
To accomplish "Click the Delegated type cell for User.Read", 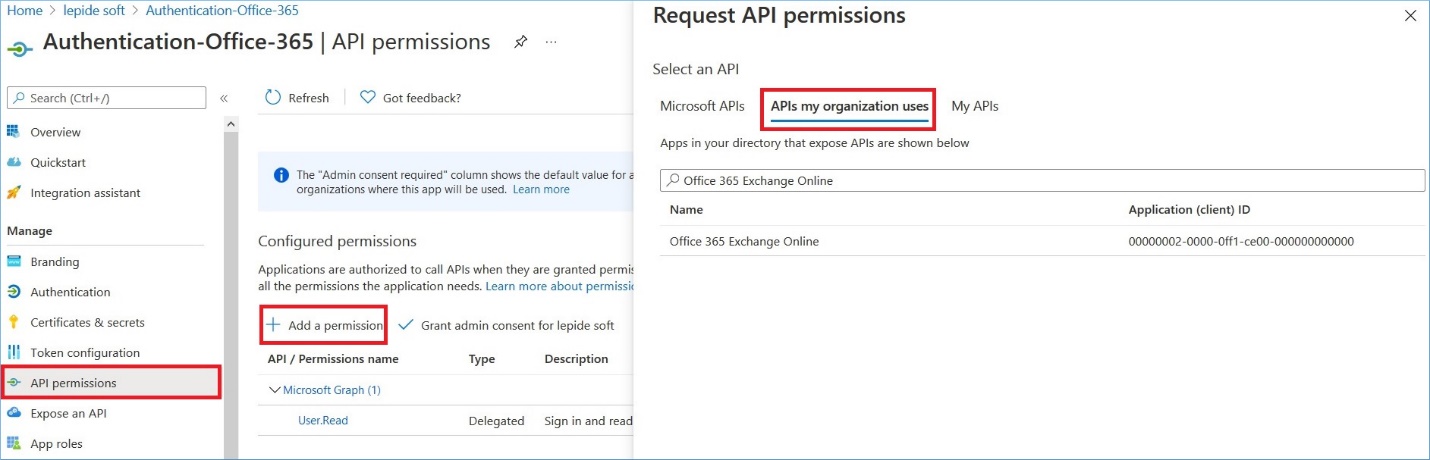I will [x=496, y=421].
